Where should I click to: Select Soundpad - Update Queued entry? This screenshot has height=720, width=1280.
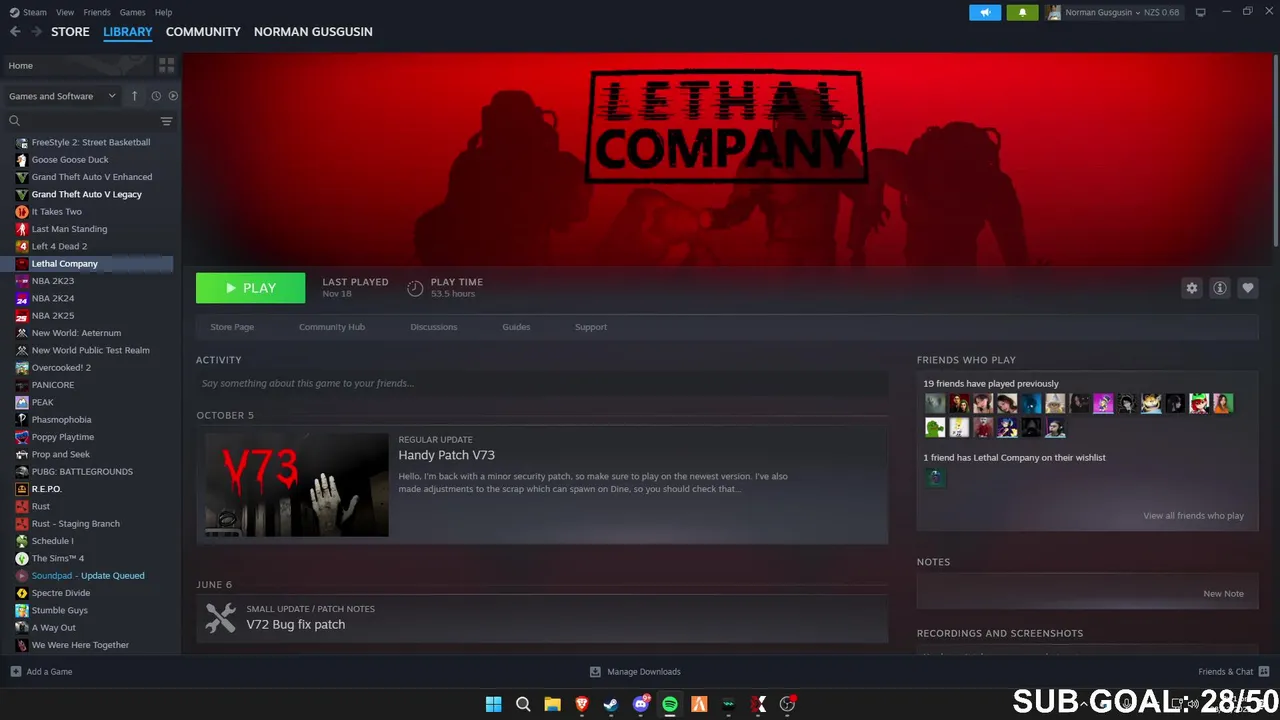[x=87, y=576]
